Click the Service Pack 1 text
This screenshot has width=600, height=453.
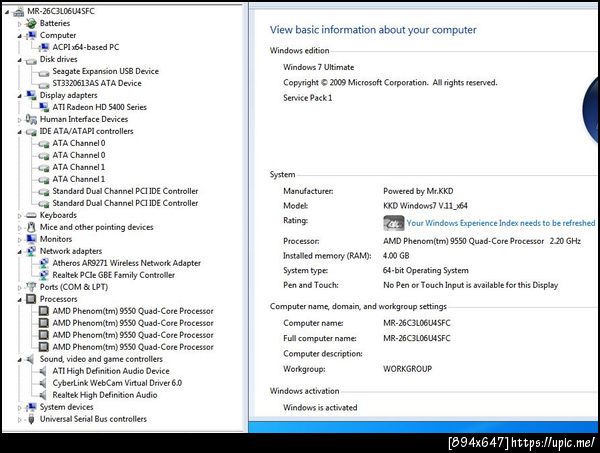pyautogui.click(x=308, y=98)
